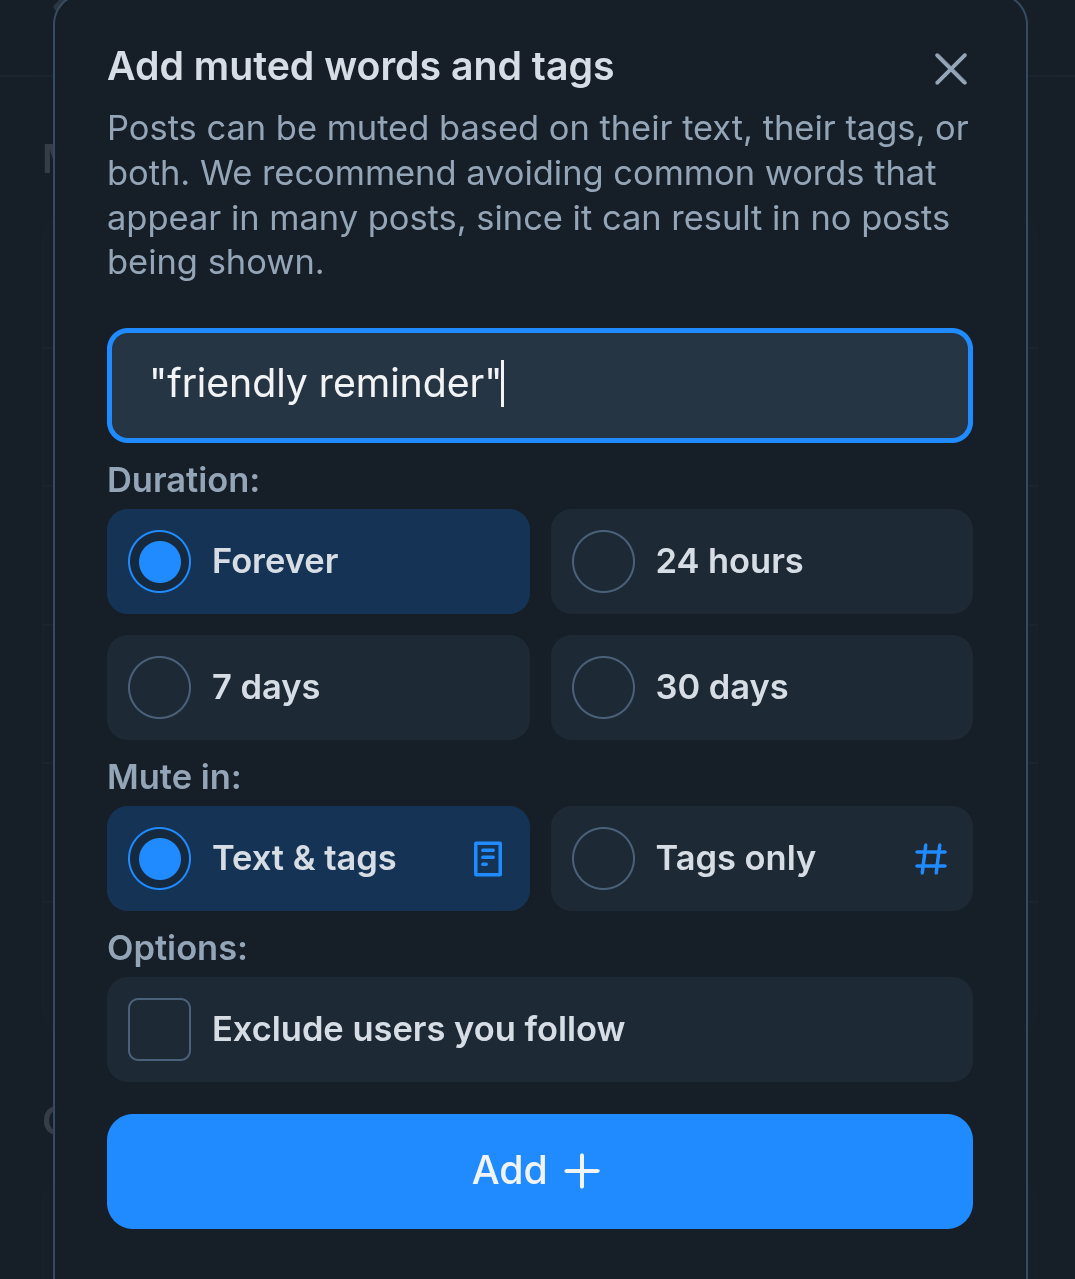The image size is (1075, 1279).
Task: Click the hashtag icon beside Tags only
Action: [x=931, y=859]
